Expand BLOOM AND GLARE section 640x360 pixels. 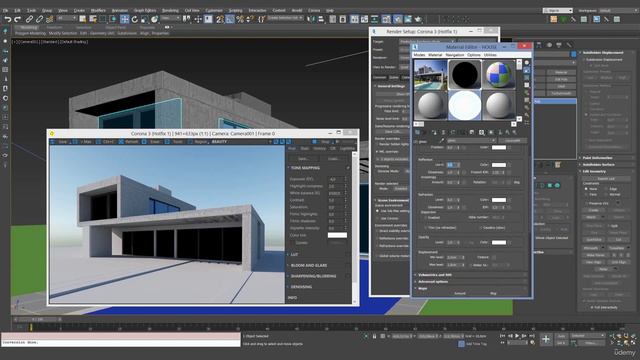(309, 265)
